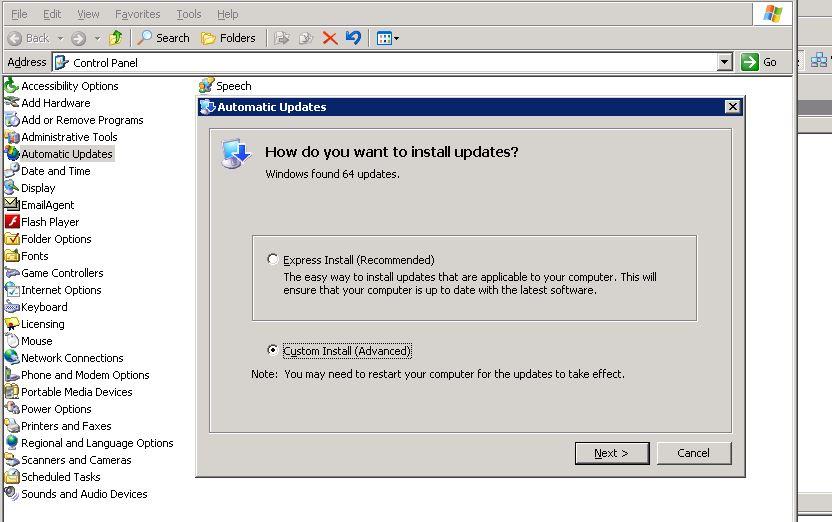The height and width of the screenshot is (522, 832).
Task: Open the Display icon
Action: 12,188
